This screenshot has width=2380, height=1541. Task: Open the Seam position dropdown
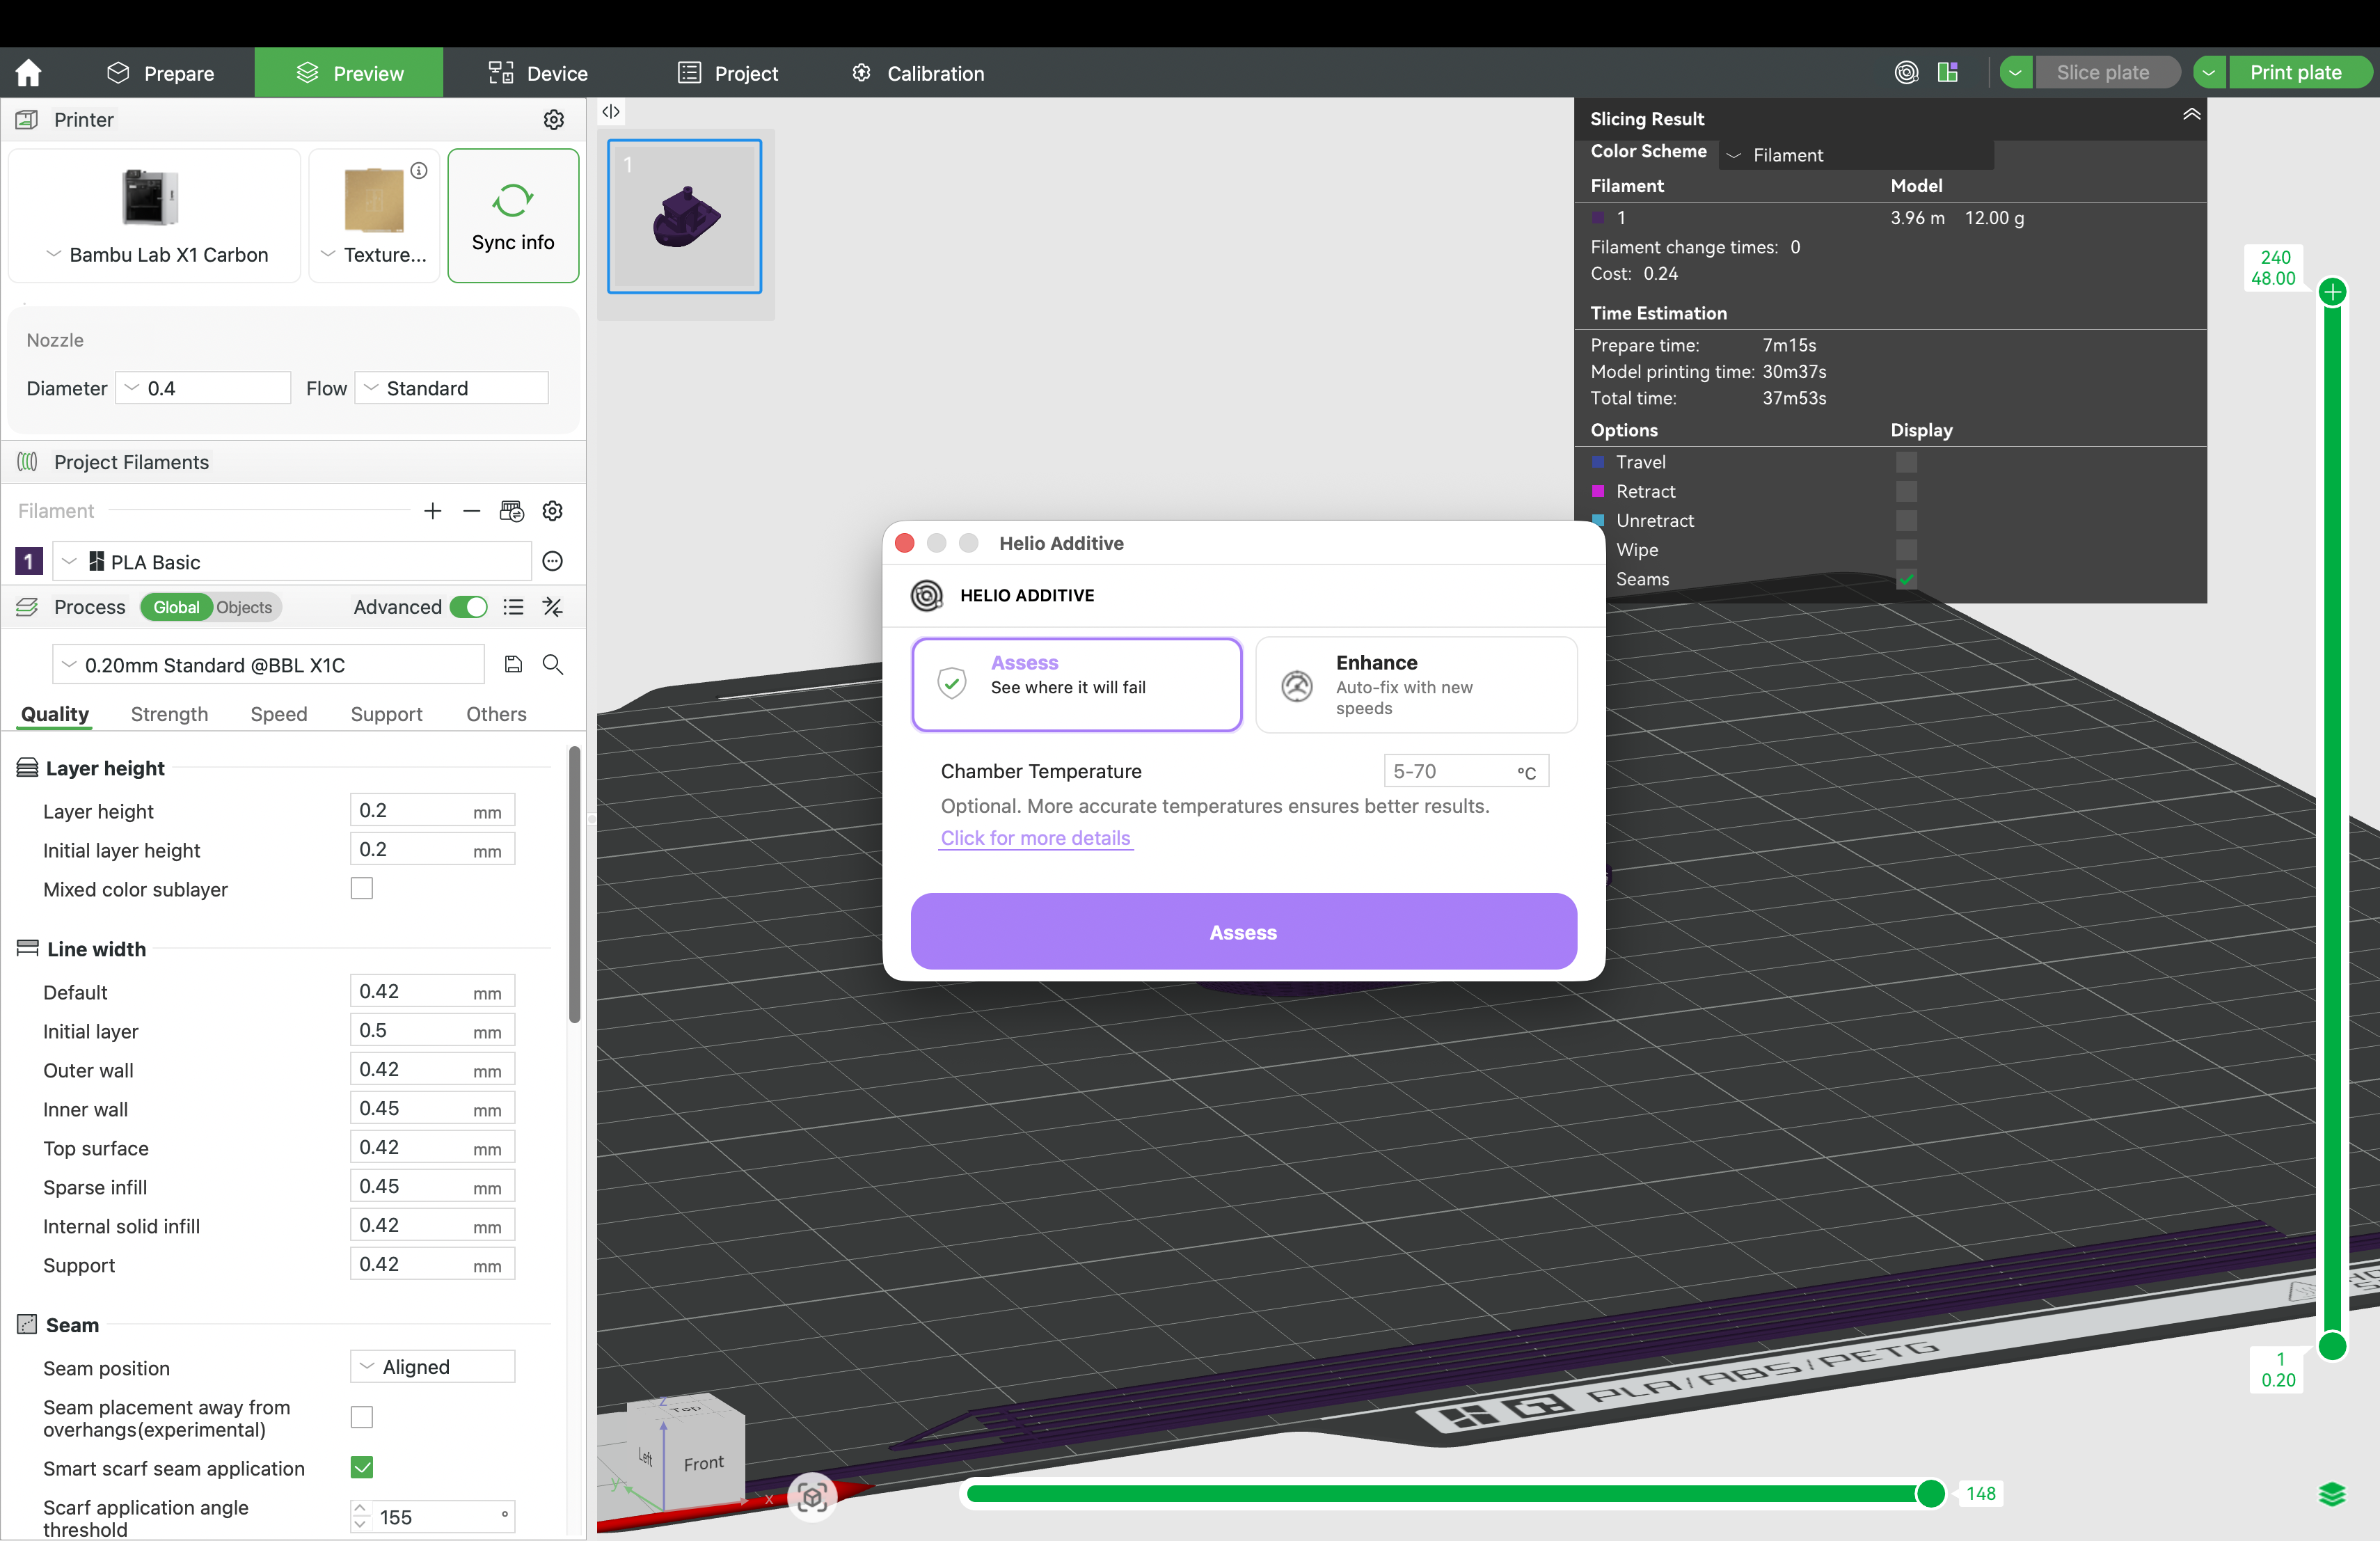[433, 1367]
